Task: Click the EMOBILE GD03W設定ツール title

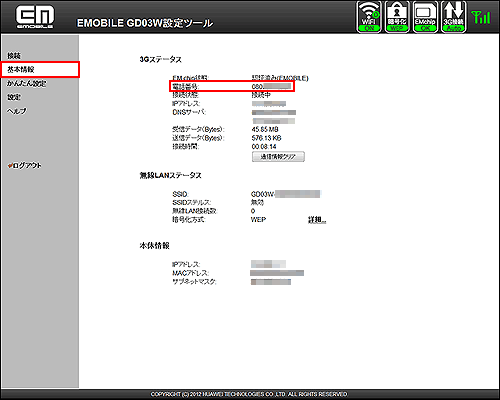Action: pyautogui.click(x=145, y=23)
